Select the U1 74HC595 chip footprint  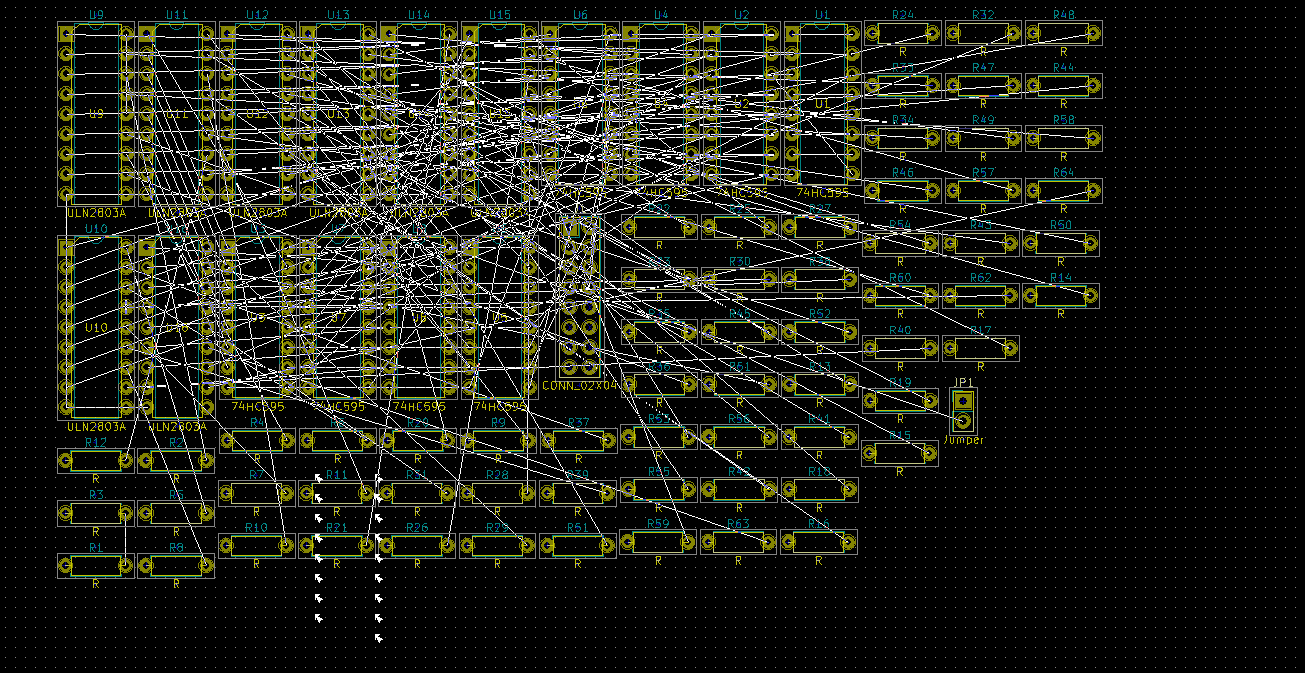[x=822, y=104]
